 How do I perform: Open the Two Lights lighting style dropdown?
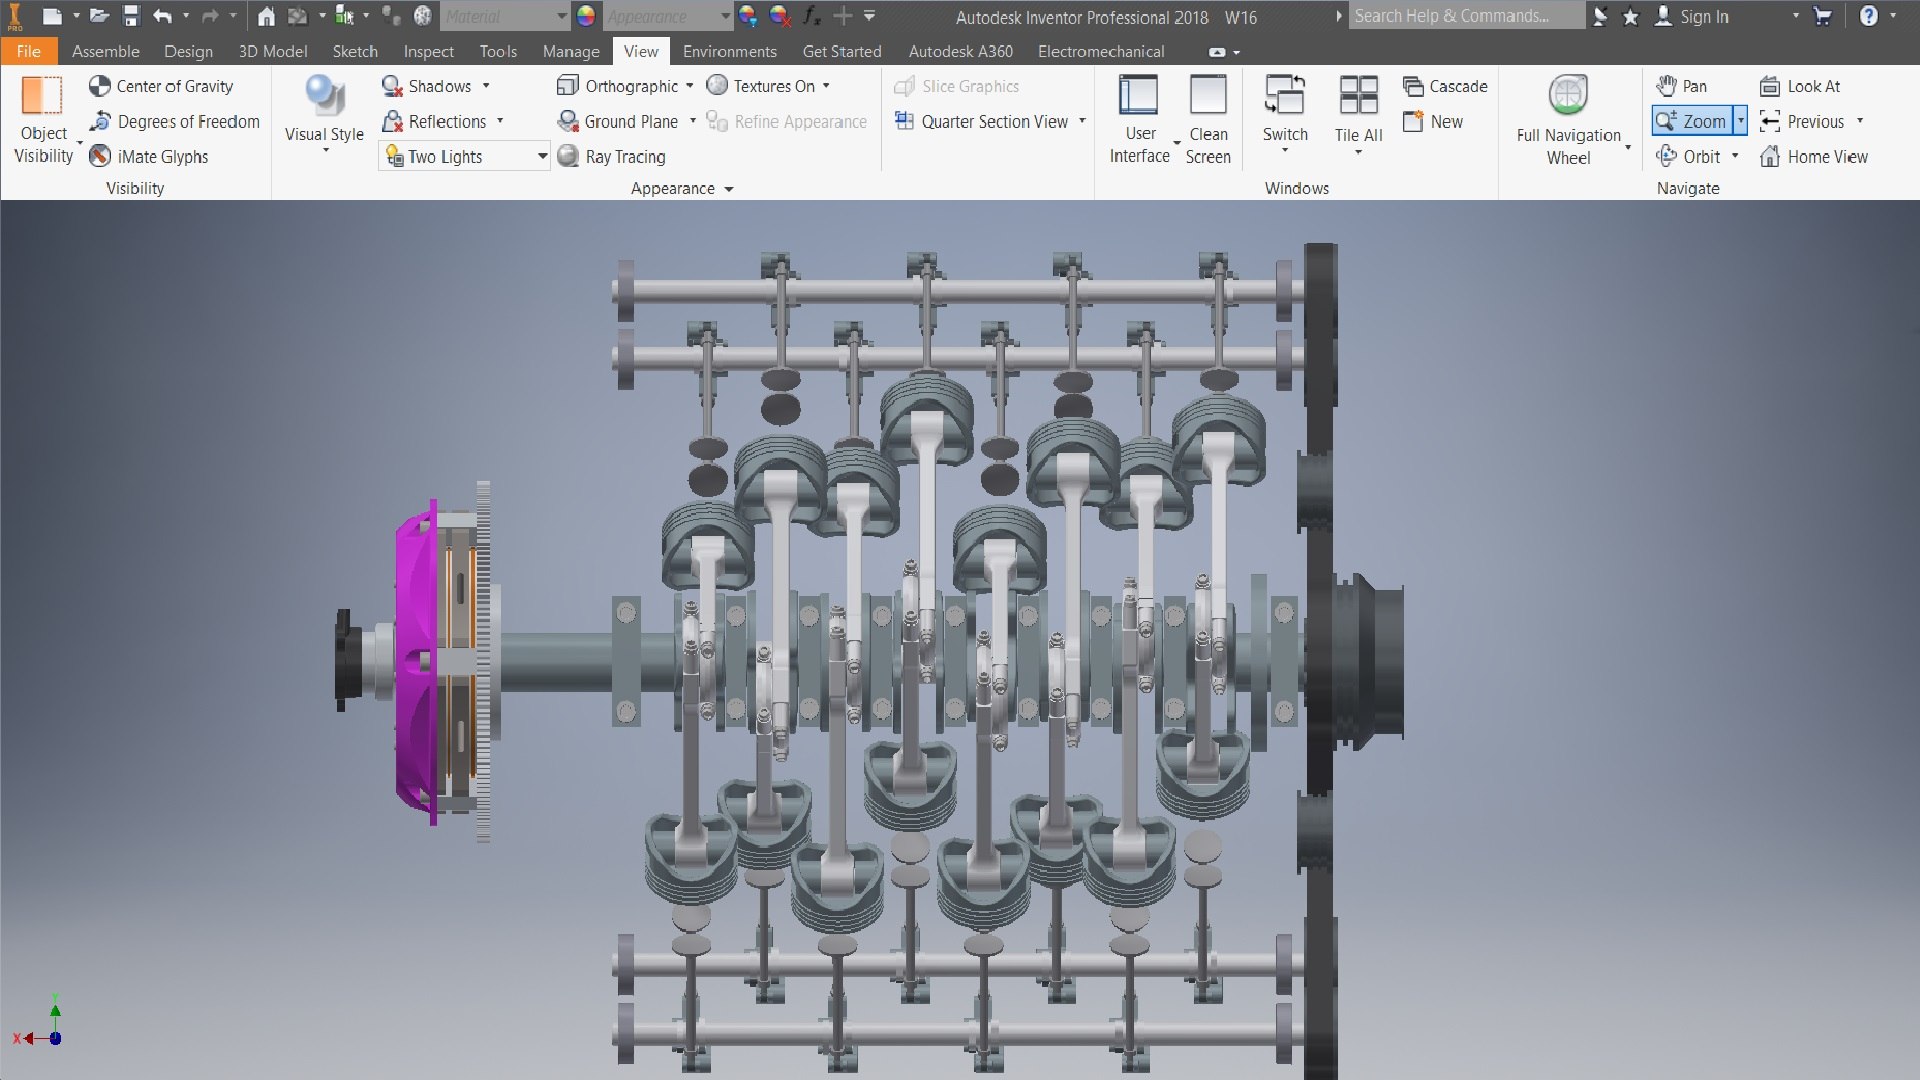[465, 156]
